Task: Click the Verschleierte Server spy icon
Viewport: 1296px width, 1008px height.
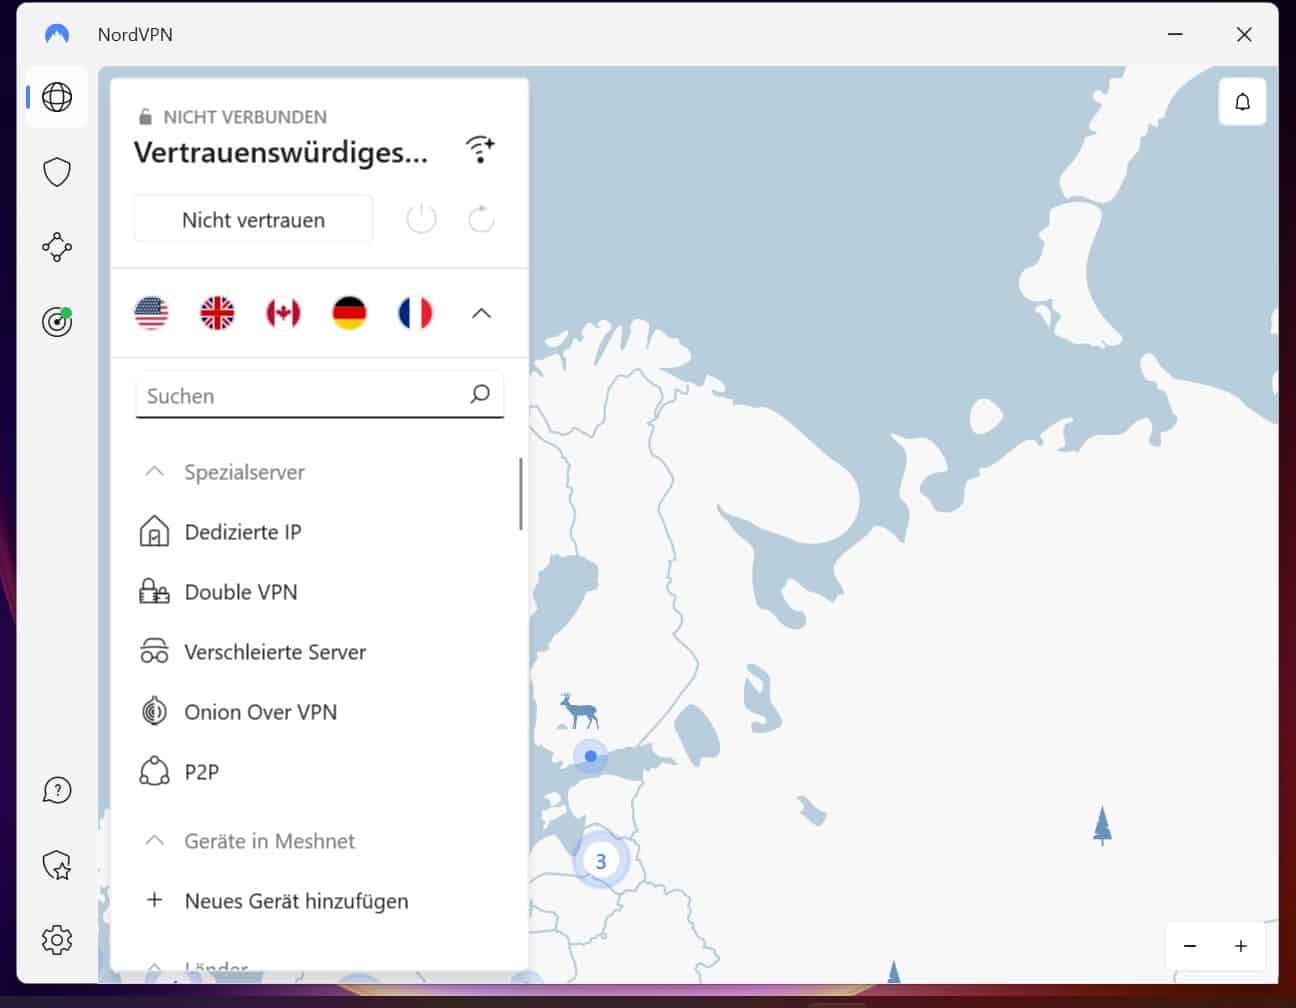Action: tap(154, 652)
